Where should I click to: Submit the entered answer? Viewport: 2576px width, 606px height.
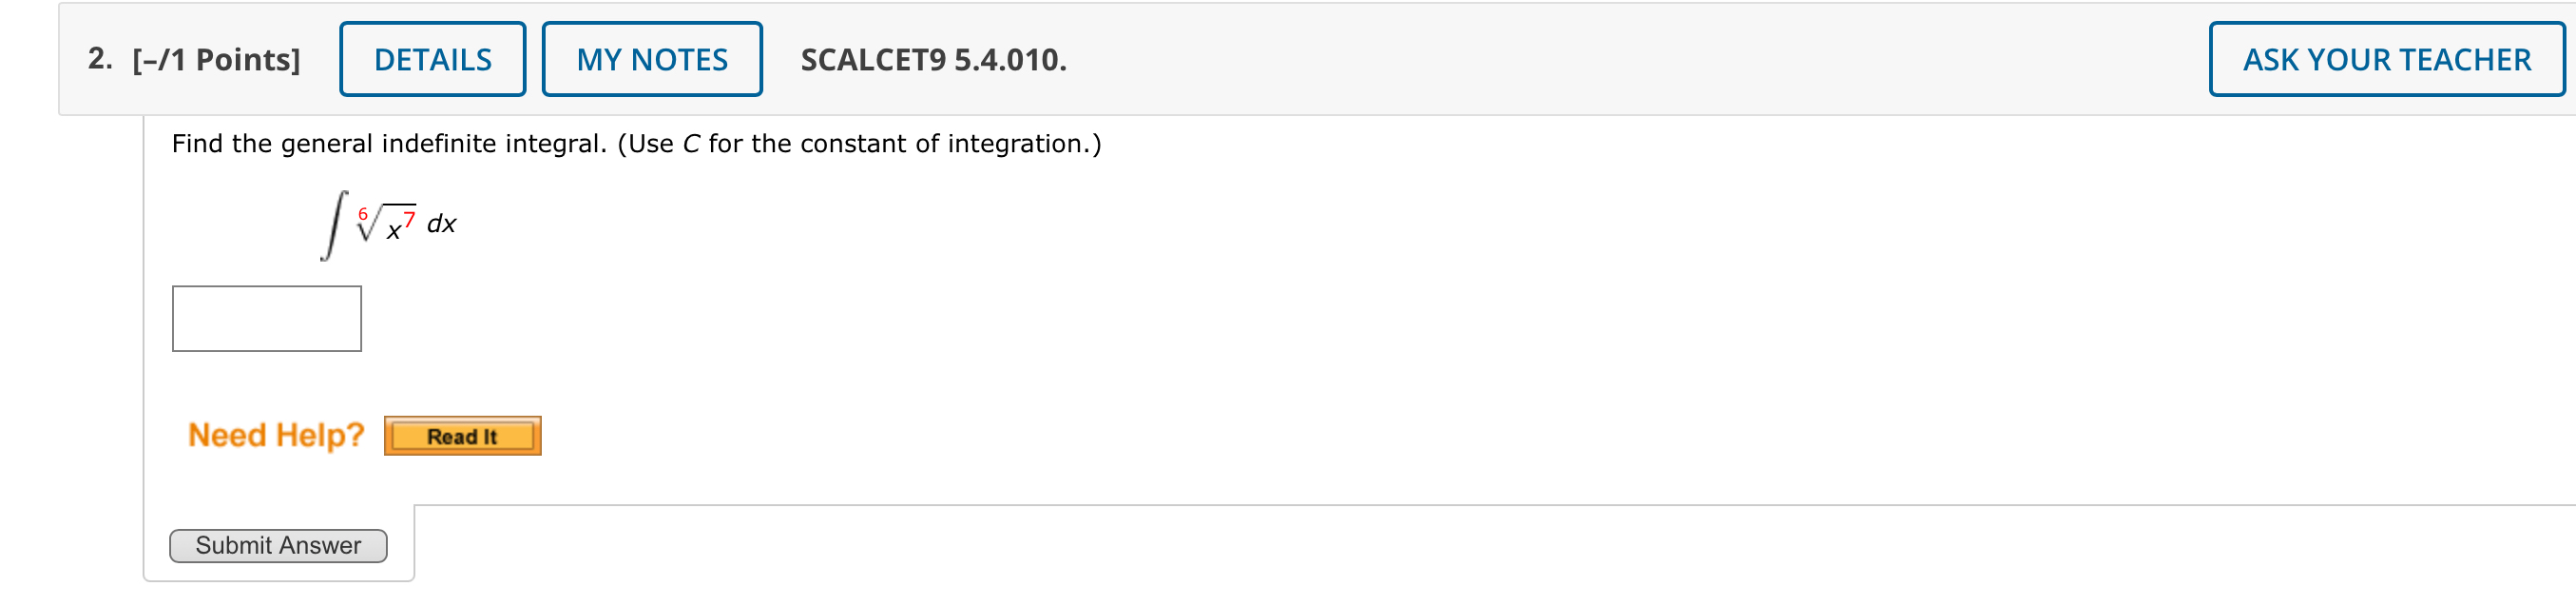tap(278, 545)
